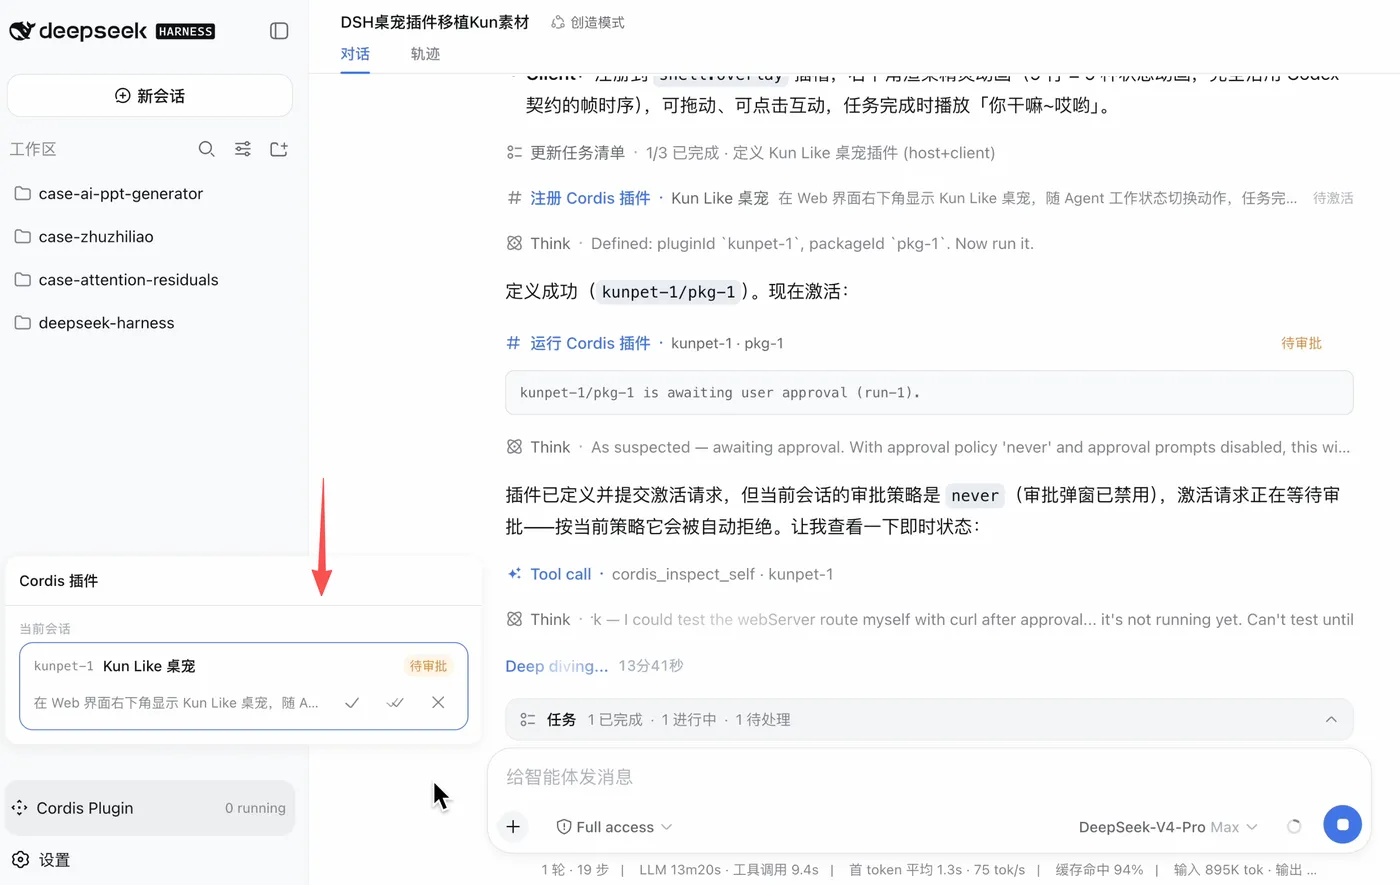Click the '1 轮 · 19 步' status entry
This screenshot has height=885, width=1400.
coord(575,870)
